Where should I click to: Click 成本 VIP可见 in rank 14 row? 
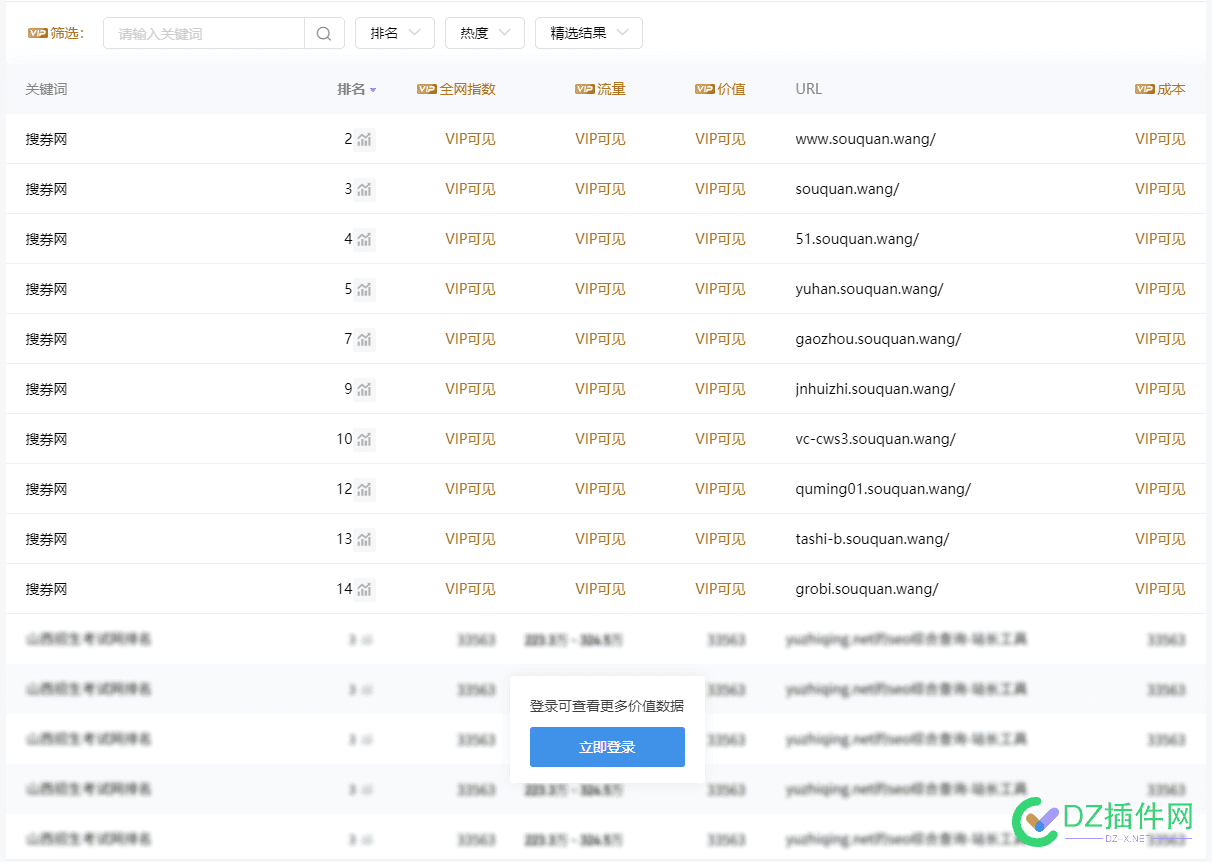pyautogui.click(x=1160, y=589)
